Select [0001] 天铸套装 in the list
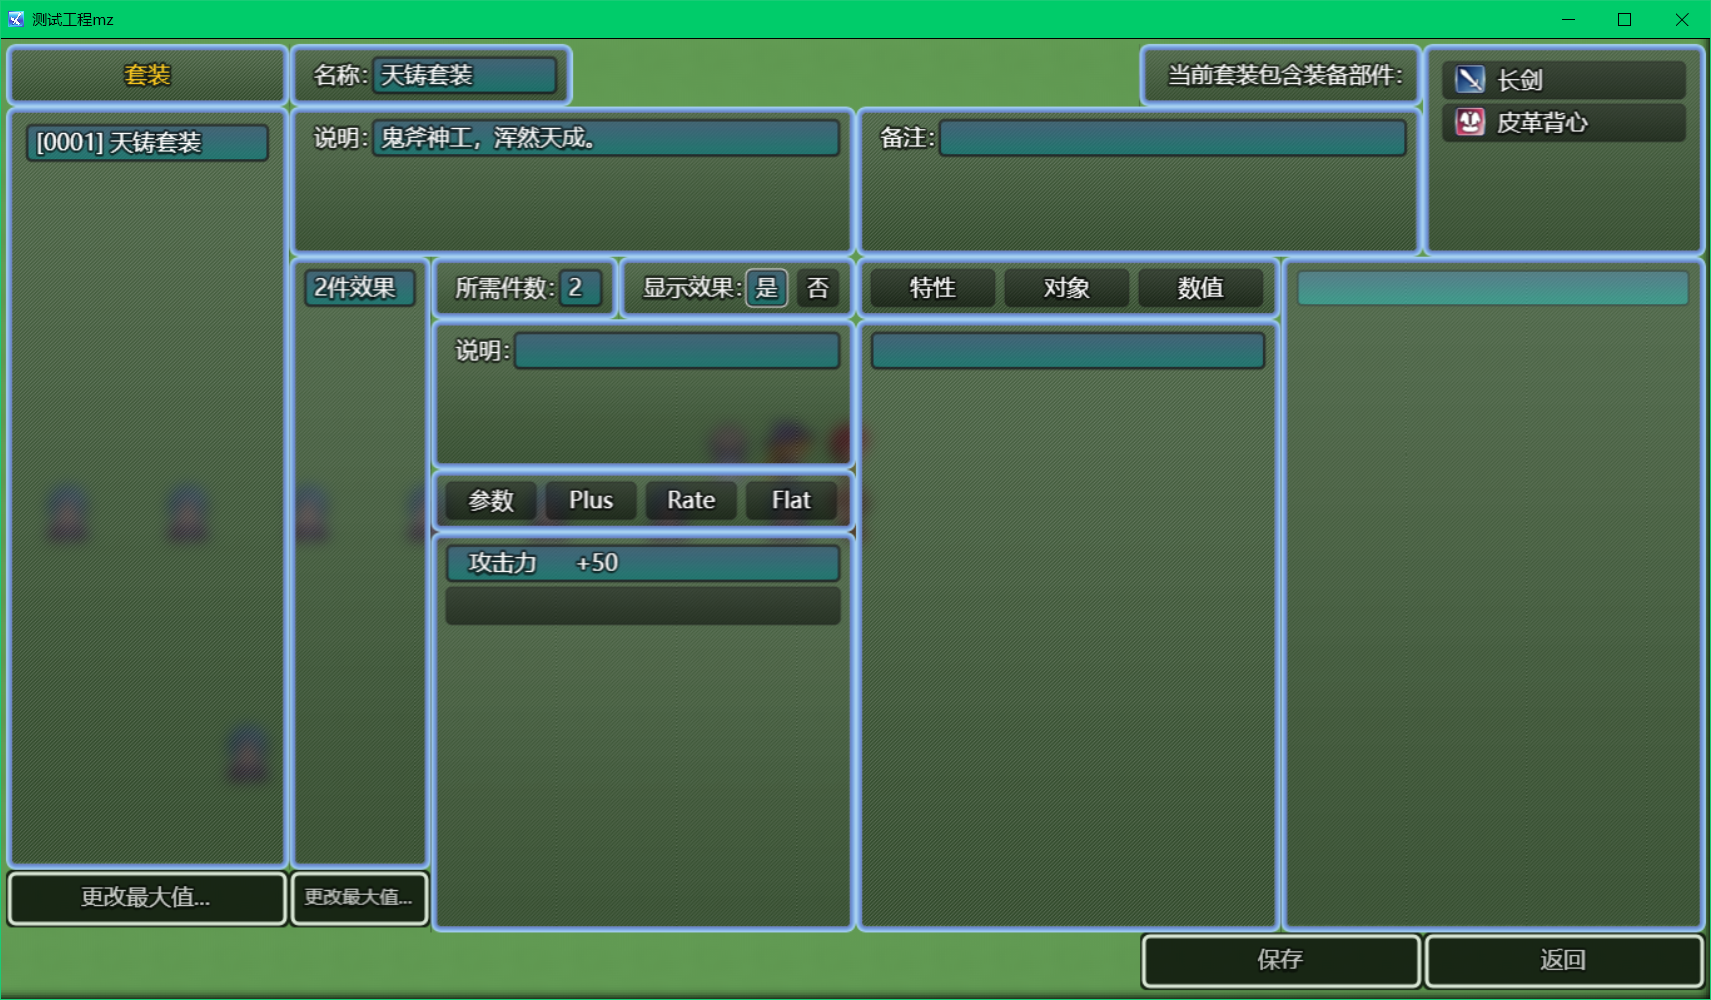The image size is (1711, 1000). click(x=147, y=142)
